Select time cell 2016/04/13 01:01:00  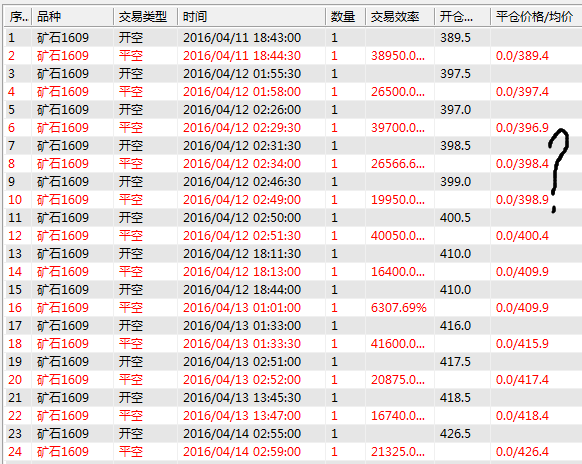(x=242, y=308)
